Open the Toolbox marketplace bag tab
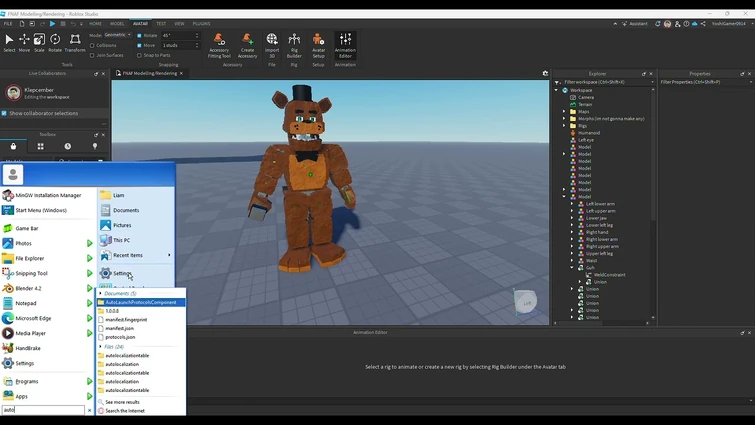This screenshot has width=755, height=425. click(x=13, y=146)
